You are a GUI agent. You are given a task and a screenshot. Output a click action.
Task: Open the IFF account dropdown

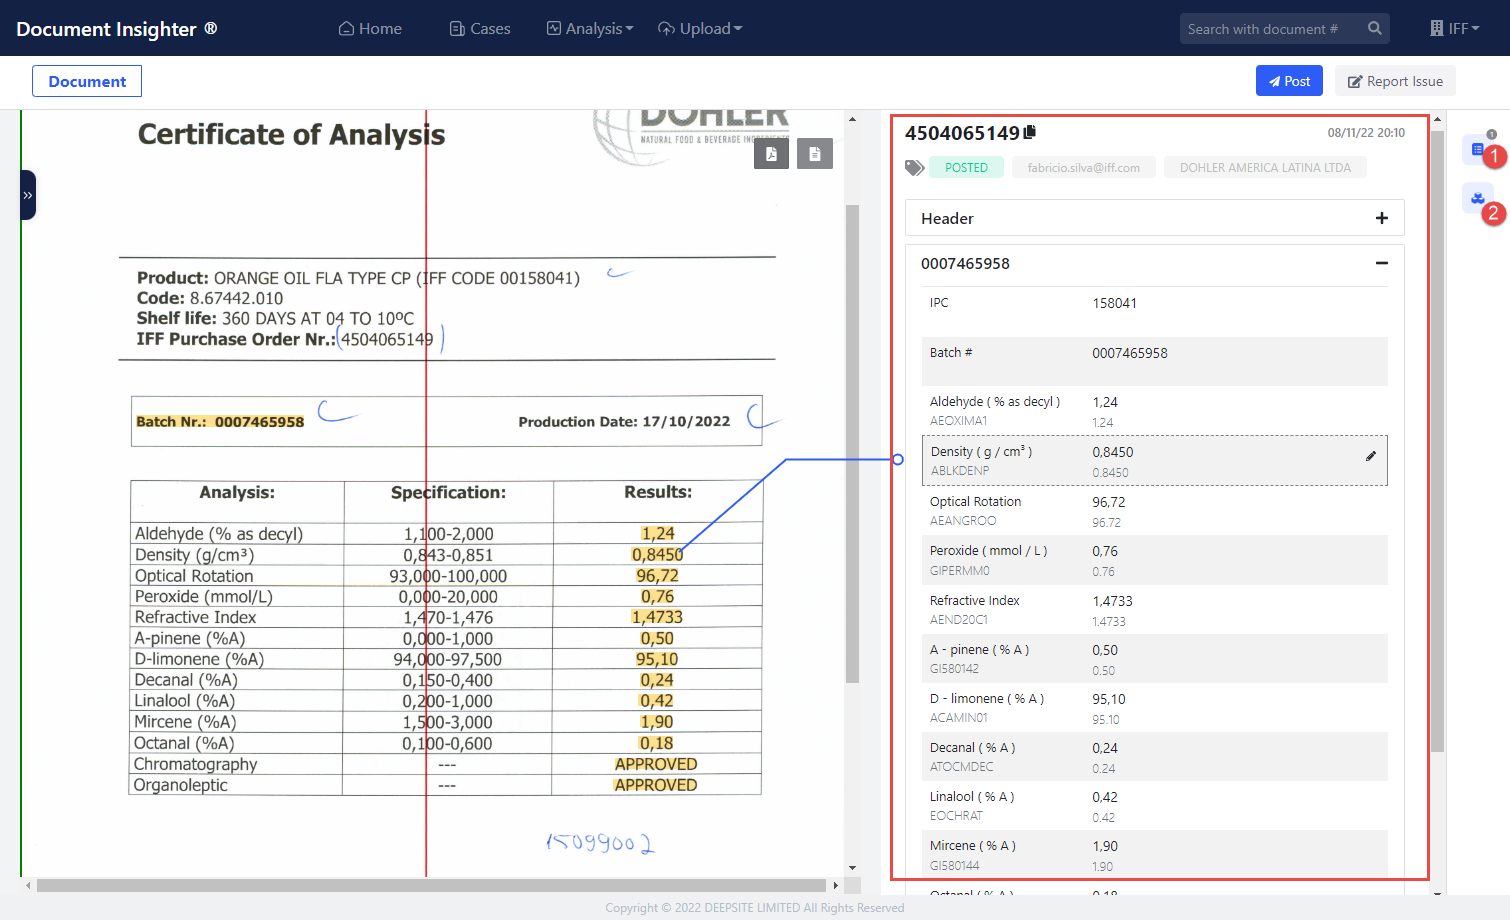click(1455, 29)
